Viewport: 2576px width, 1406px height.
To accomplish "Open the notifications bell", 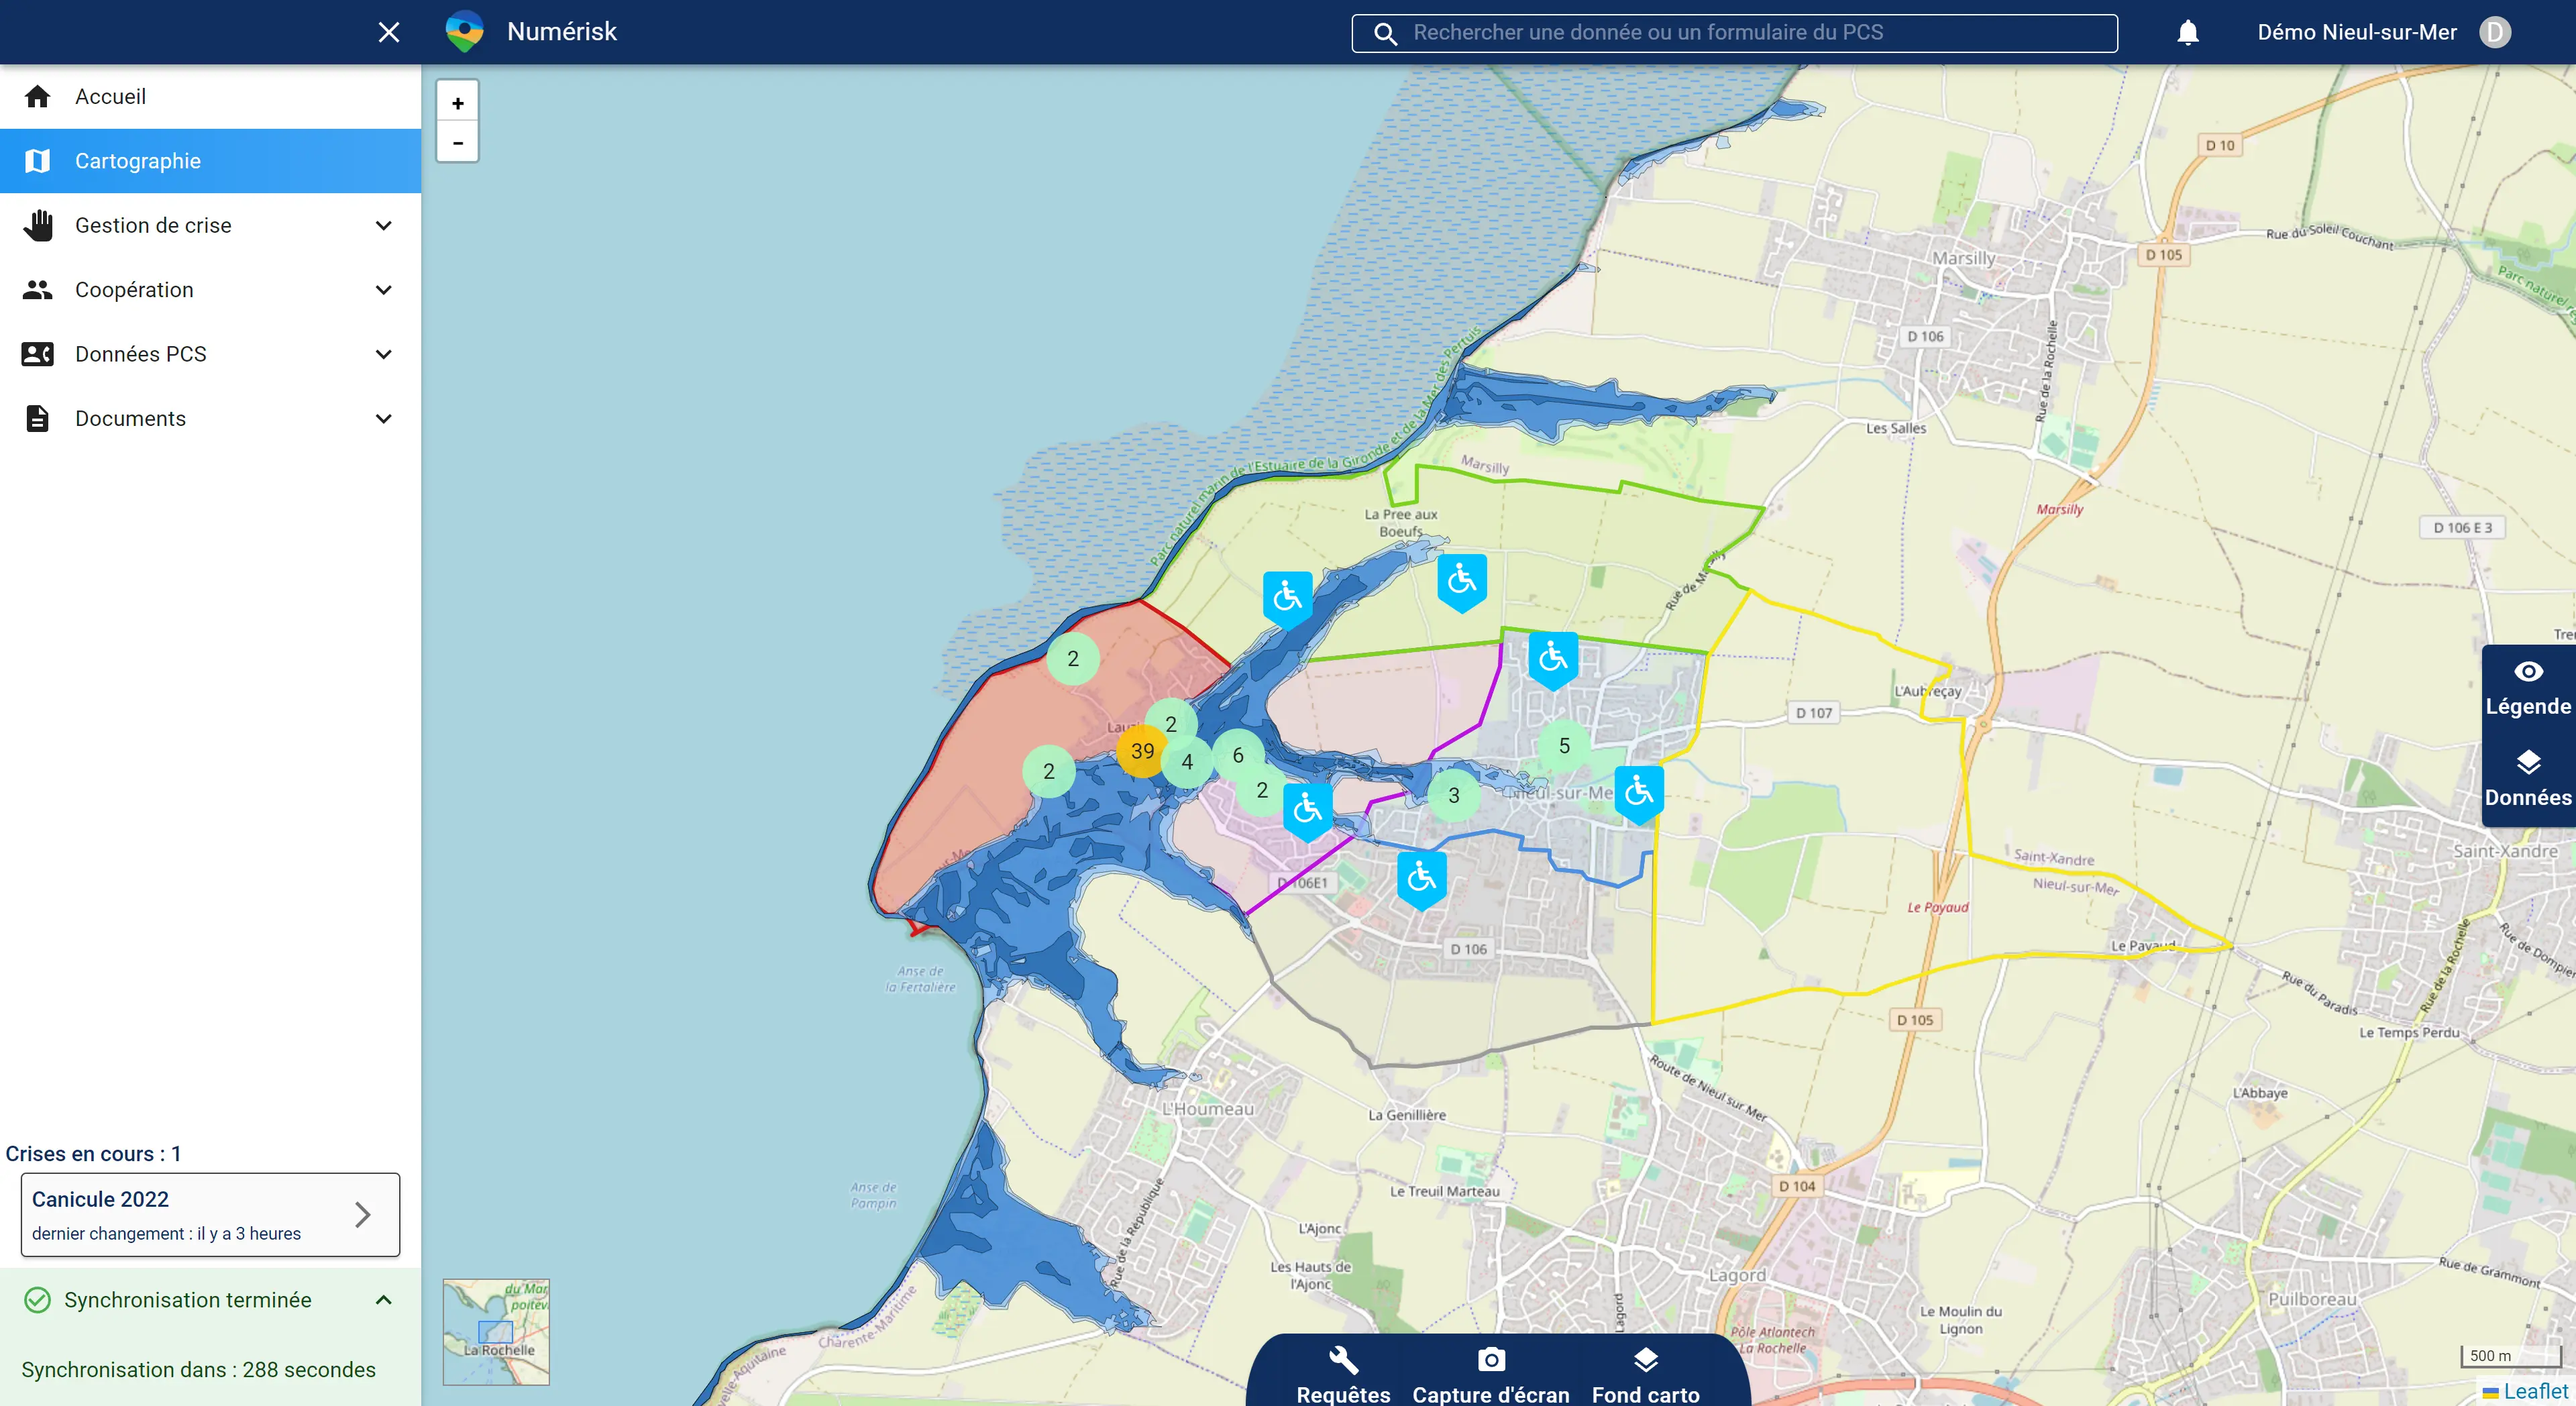I will [2188, 32].
